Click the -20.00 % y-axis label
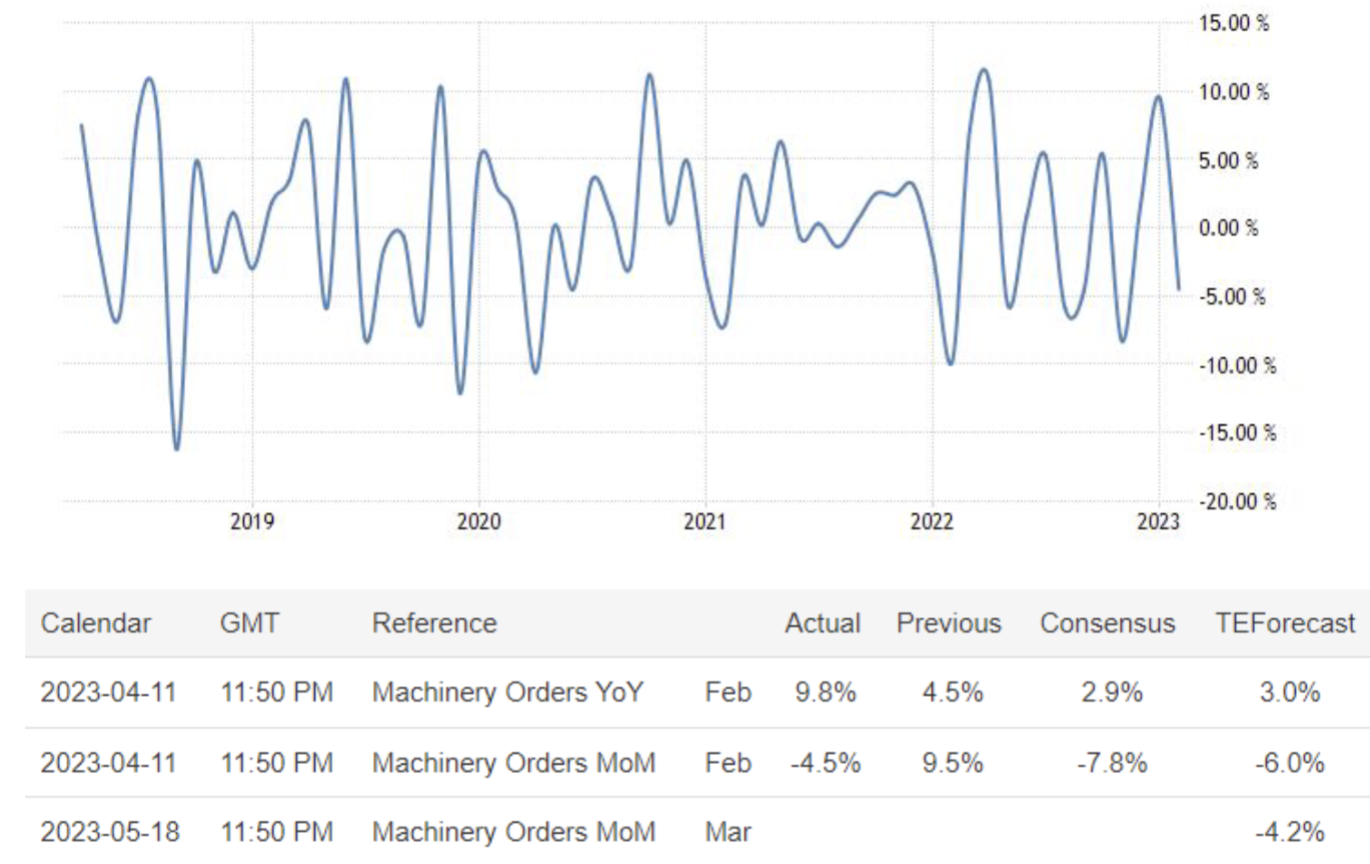The image size is (1370, 864). pos(1236,501)
